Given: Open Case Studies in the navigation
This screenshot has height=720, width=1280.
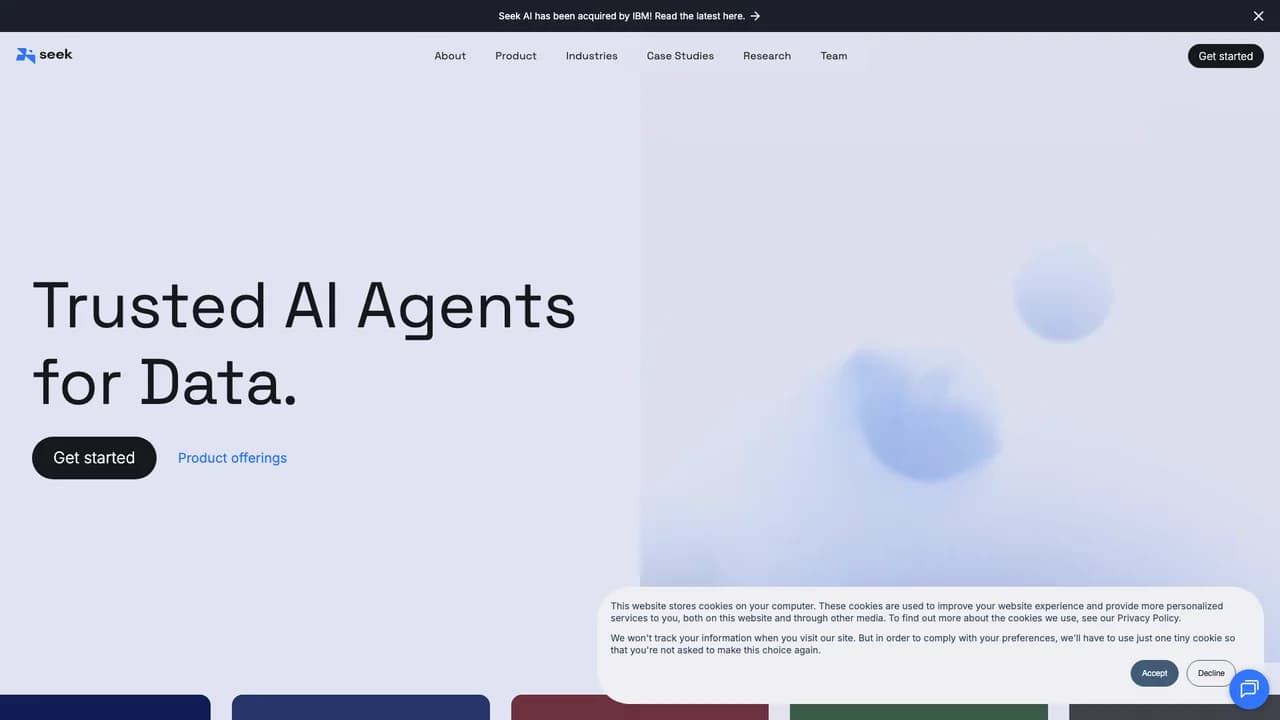Looking at the screenshot, I should (x=680, y=56).
